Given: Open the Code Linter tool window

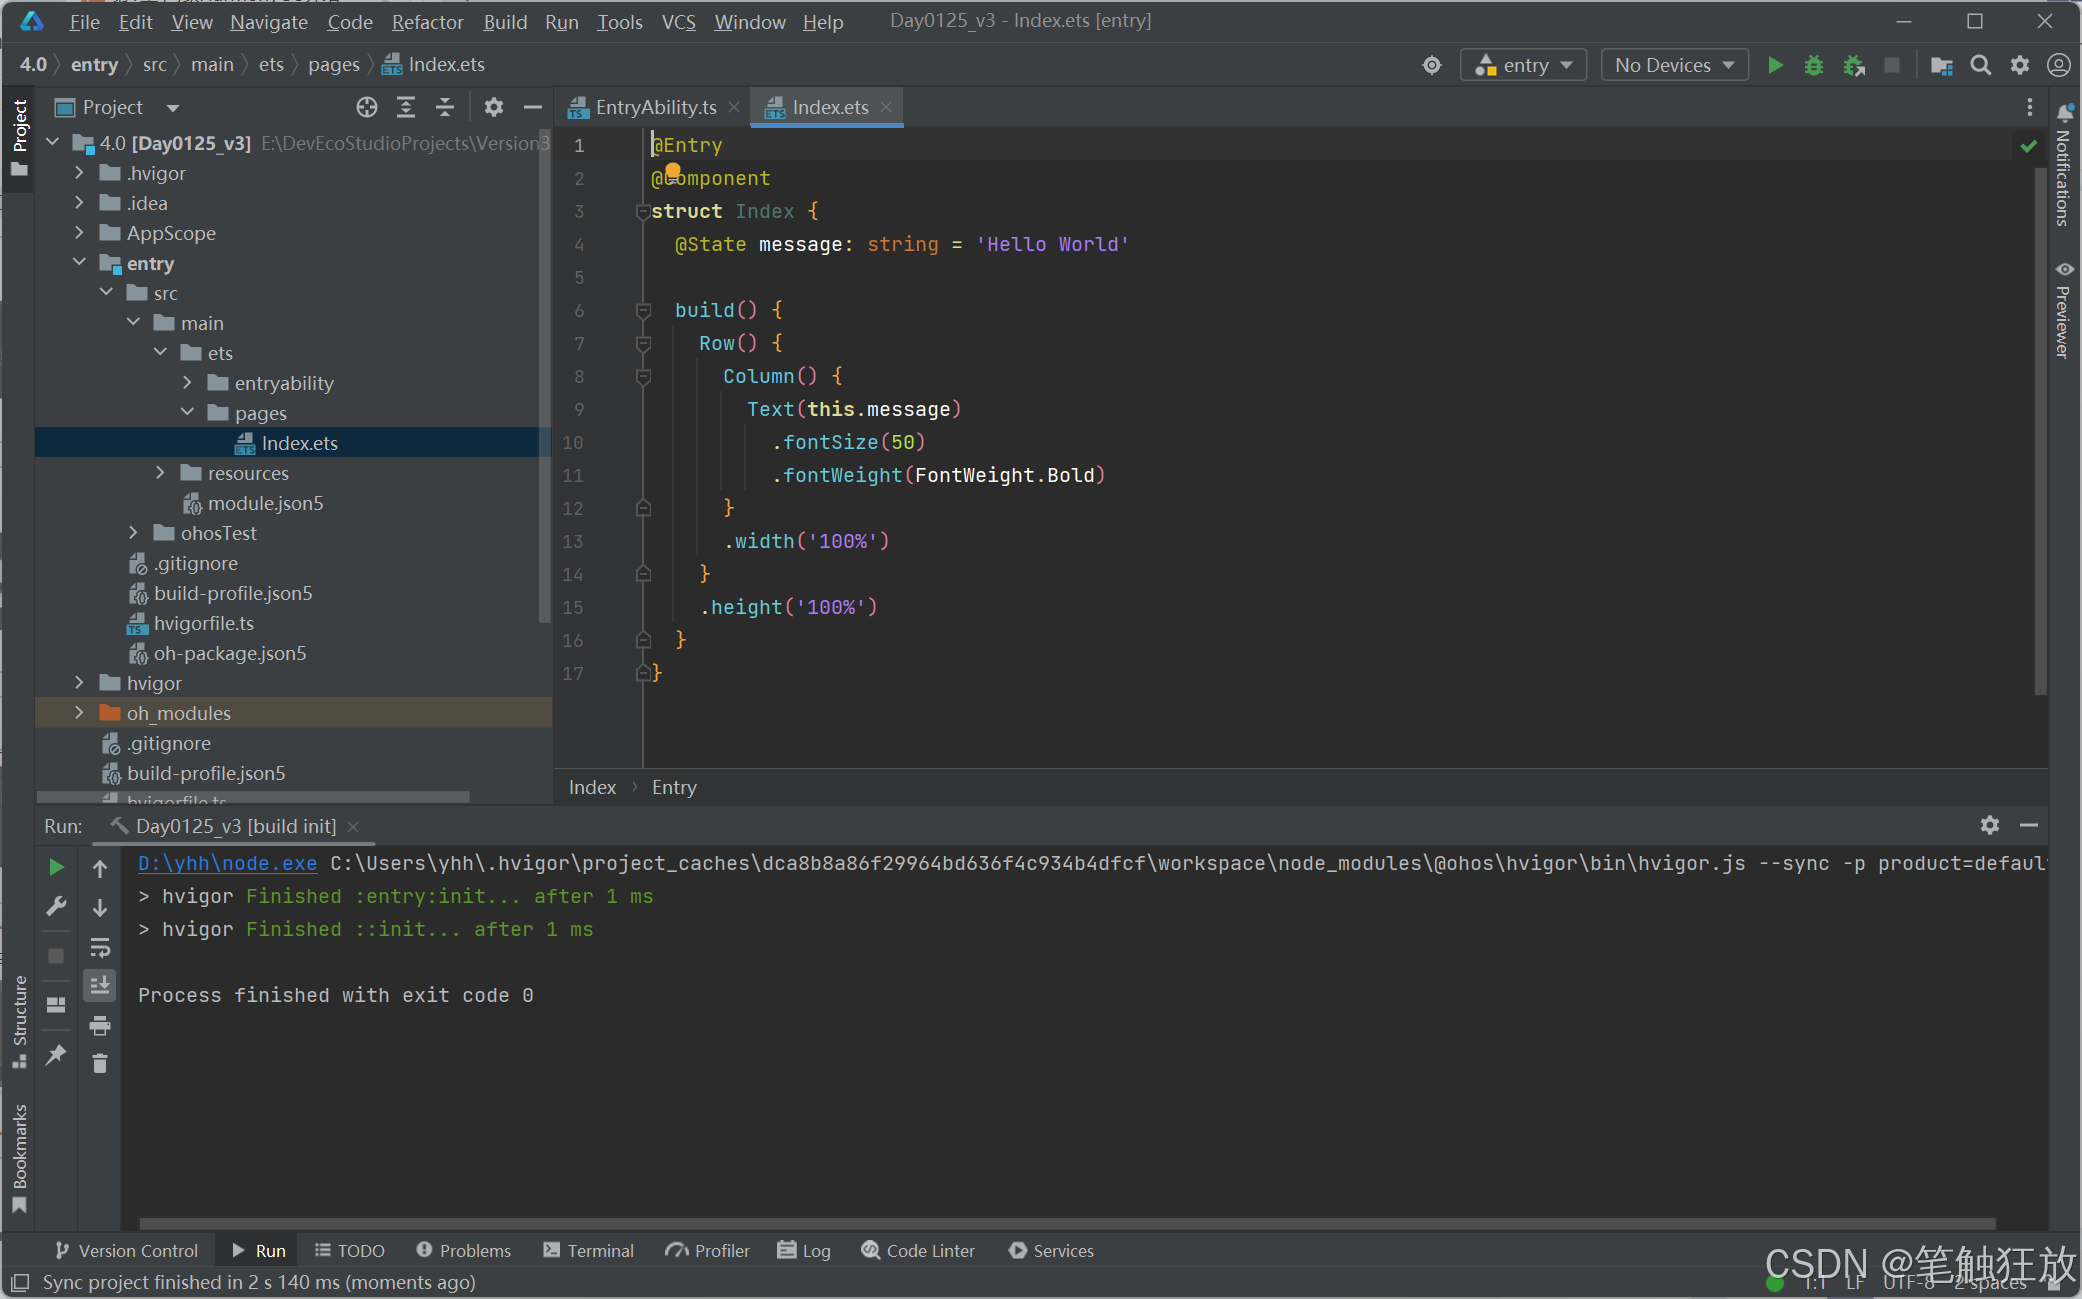Looking at the screenshot, I should click(918, 1251).
